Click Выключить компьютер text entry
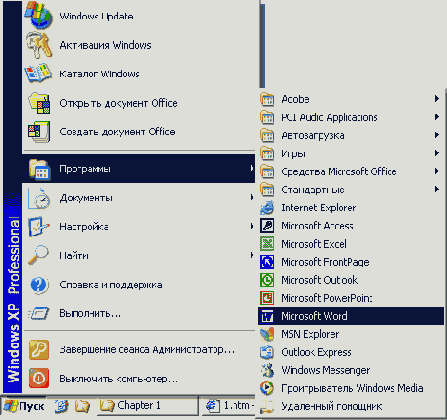 (x=119, y=379)
